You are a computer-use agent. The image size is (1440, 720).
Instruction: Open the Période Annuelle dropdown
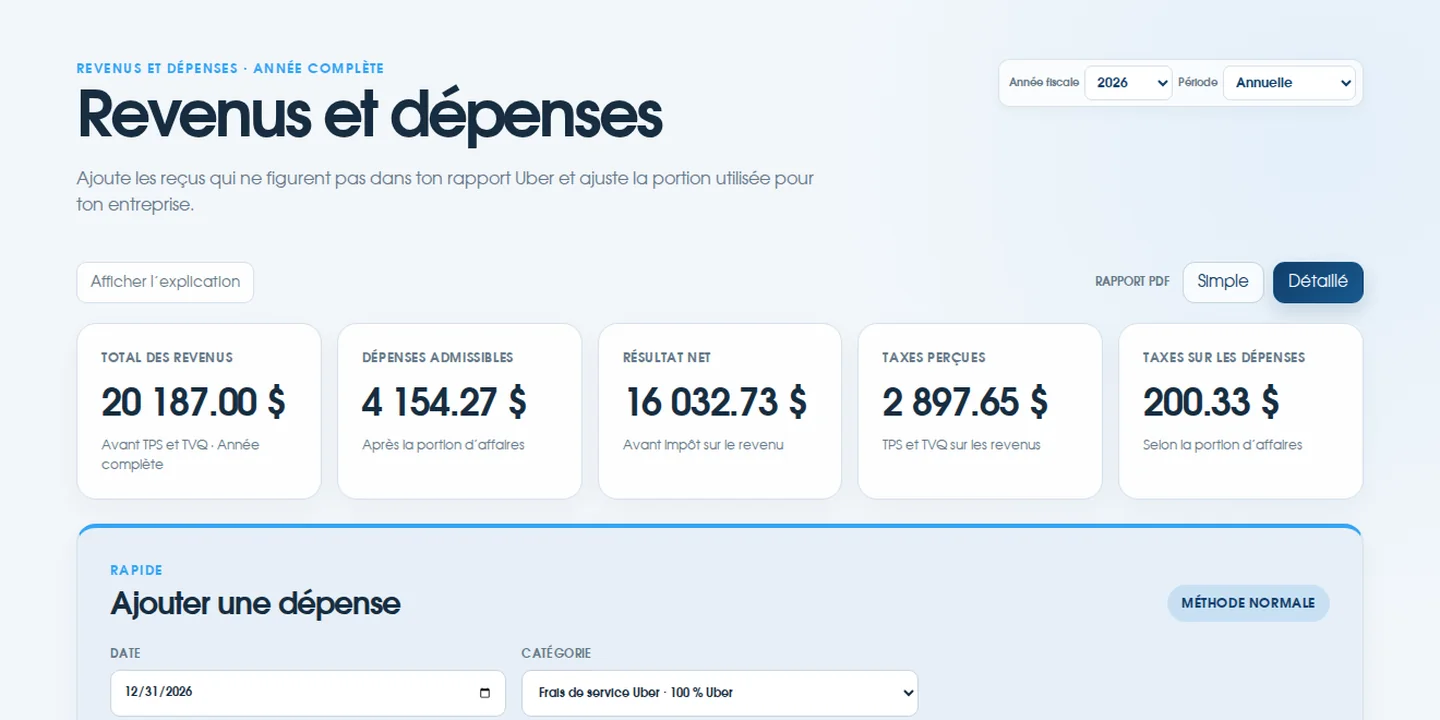click(x=1289, y=83)
